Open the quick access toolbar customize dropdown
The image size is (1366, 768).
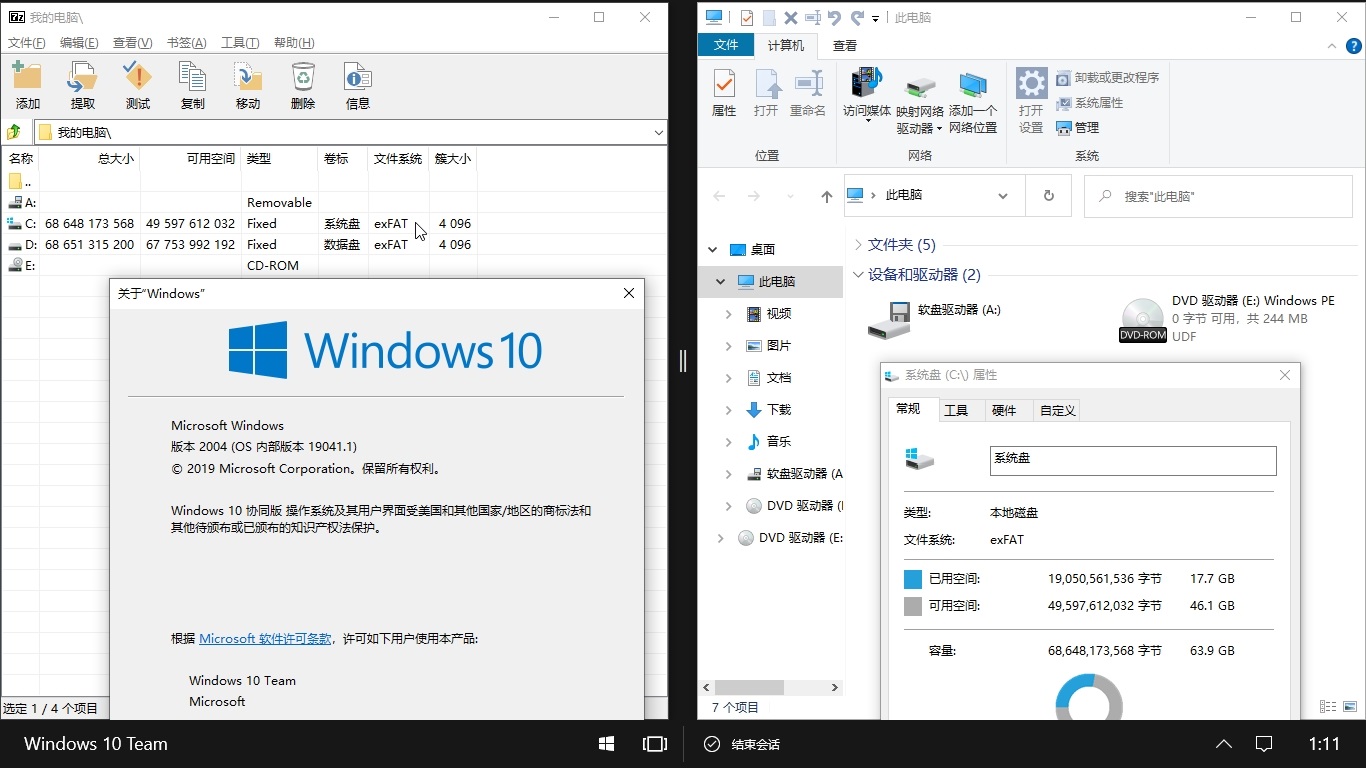pyautogui.click(x=876, y=18)
